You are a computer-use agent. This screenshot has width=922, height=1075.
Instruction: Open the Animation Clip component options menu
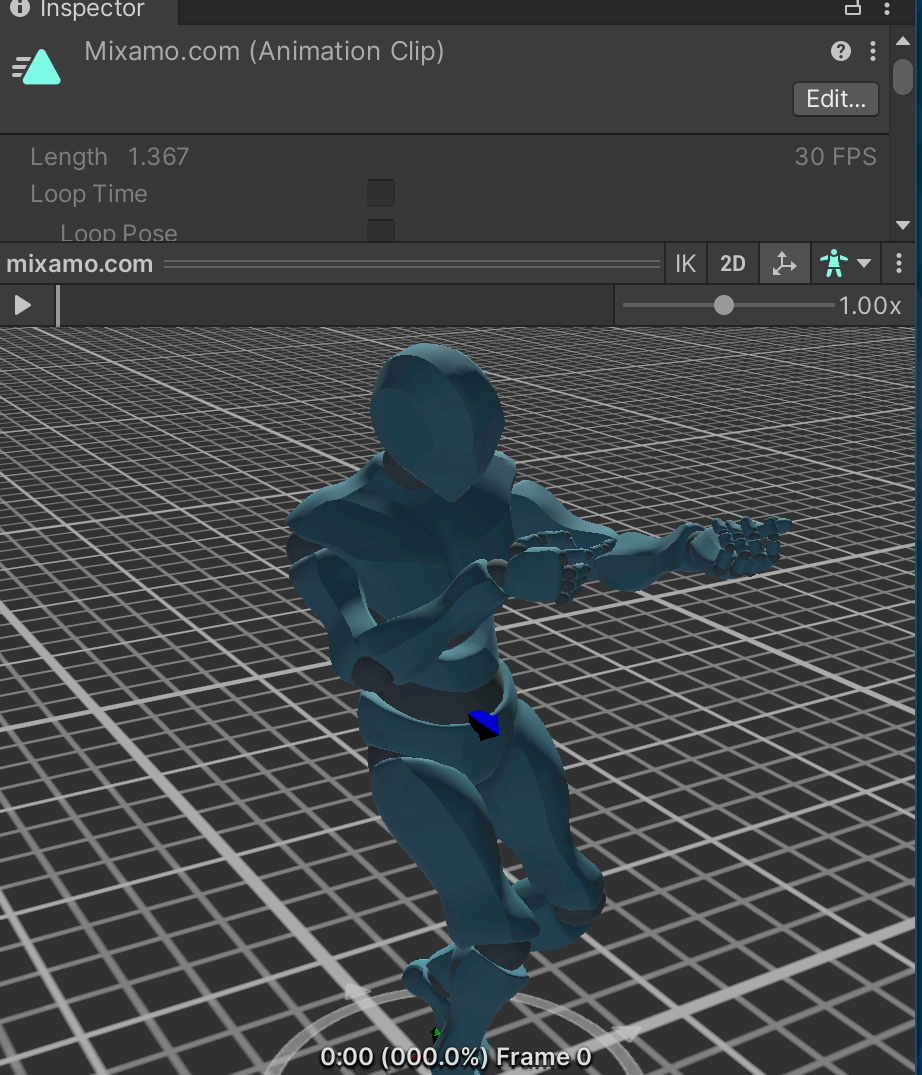tap(873, 51)
